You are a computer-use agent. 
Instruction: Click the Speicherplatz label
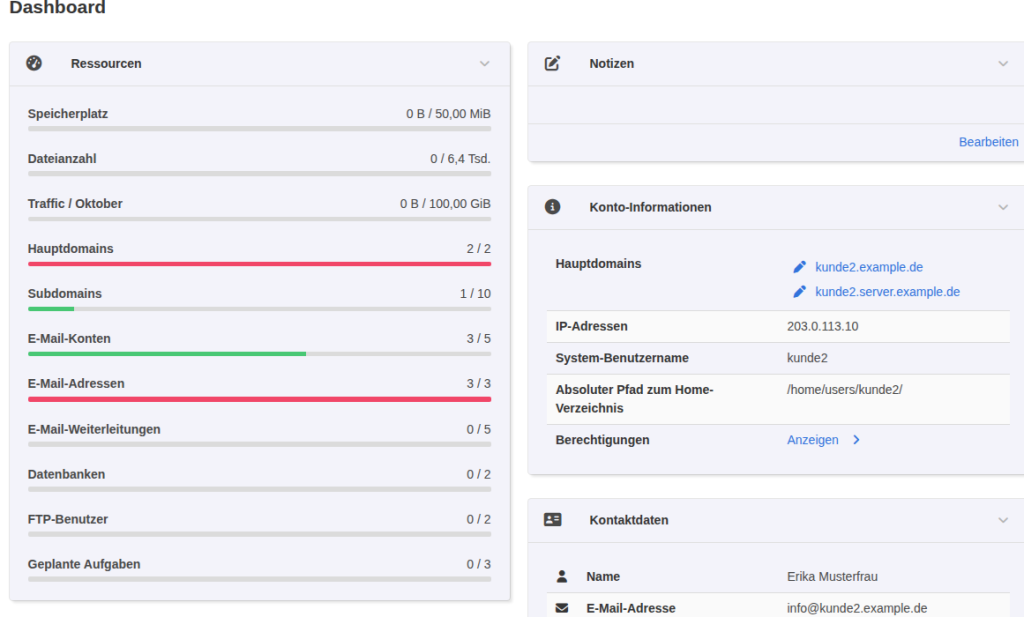[67, 114]
